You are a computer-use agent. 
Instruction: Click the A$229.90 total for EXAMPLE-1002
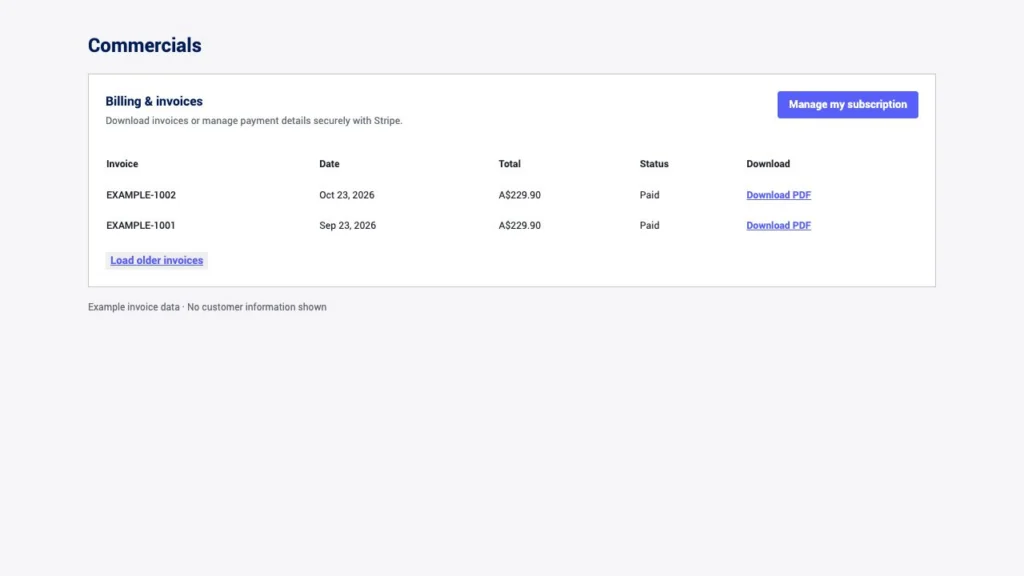(520, 195)
